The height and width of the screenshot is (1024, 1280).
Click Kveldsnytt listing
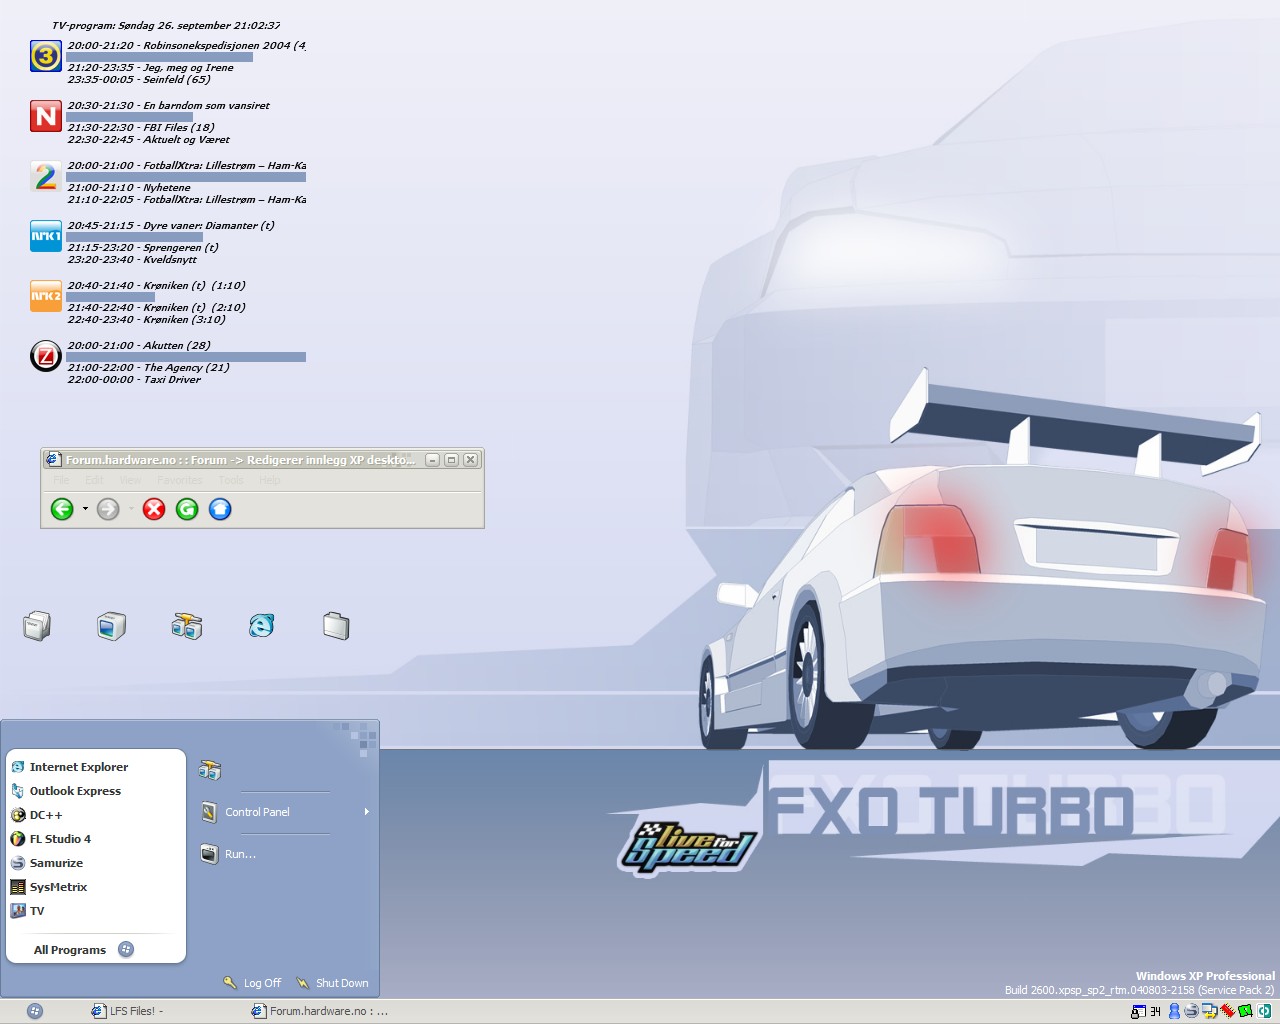(132, 260)
